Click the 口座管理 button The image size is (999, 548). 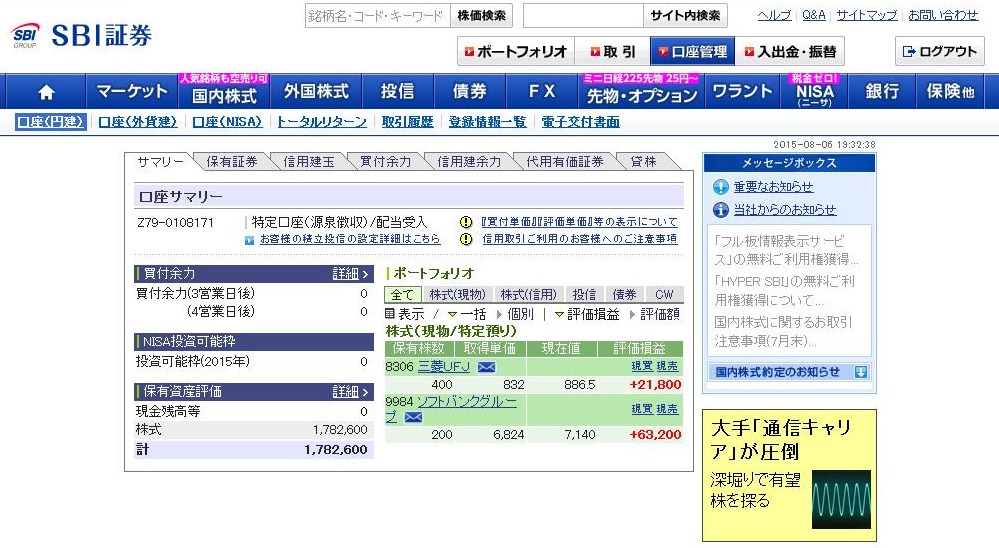coord(693,51)
